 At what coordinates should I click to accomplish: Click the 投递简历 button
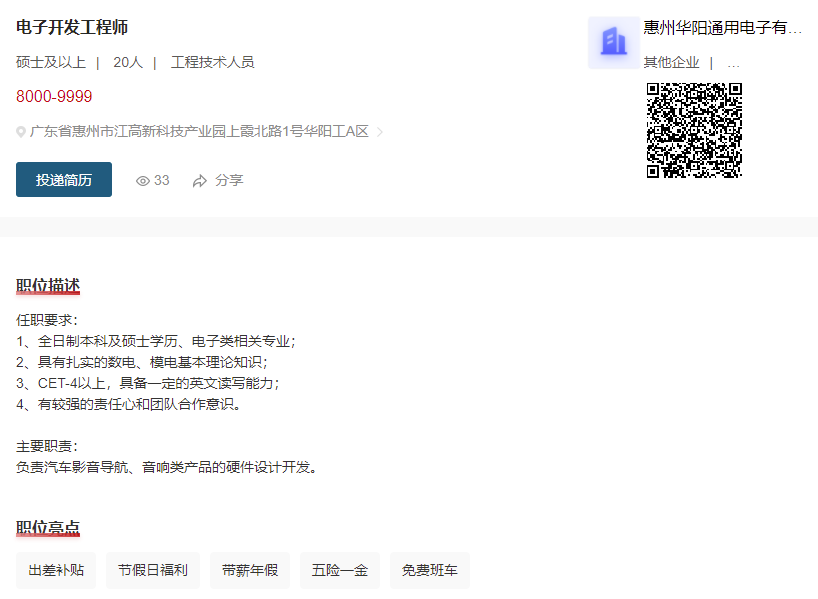(64, 179)
